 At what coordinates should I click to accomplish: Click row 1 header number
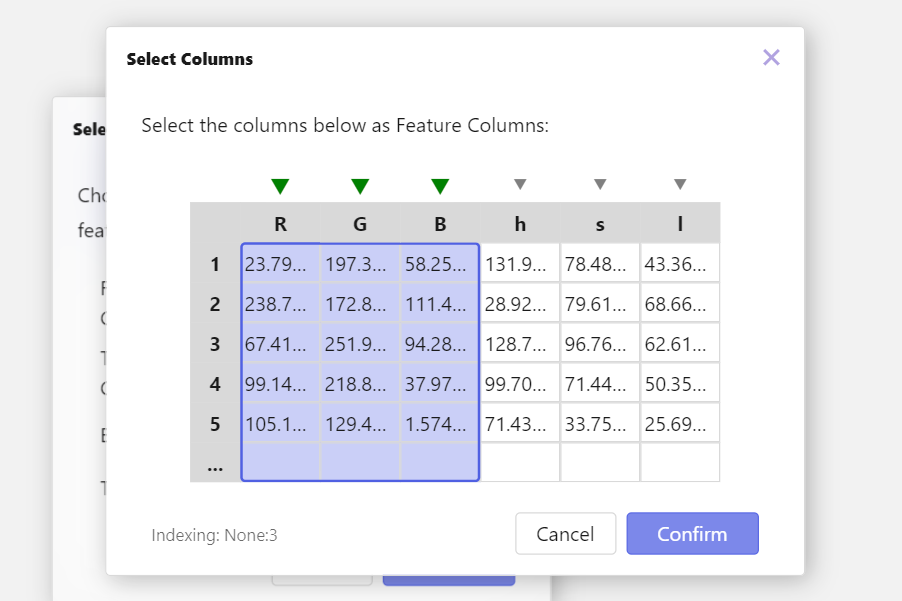coord(215,264)
